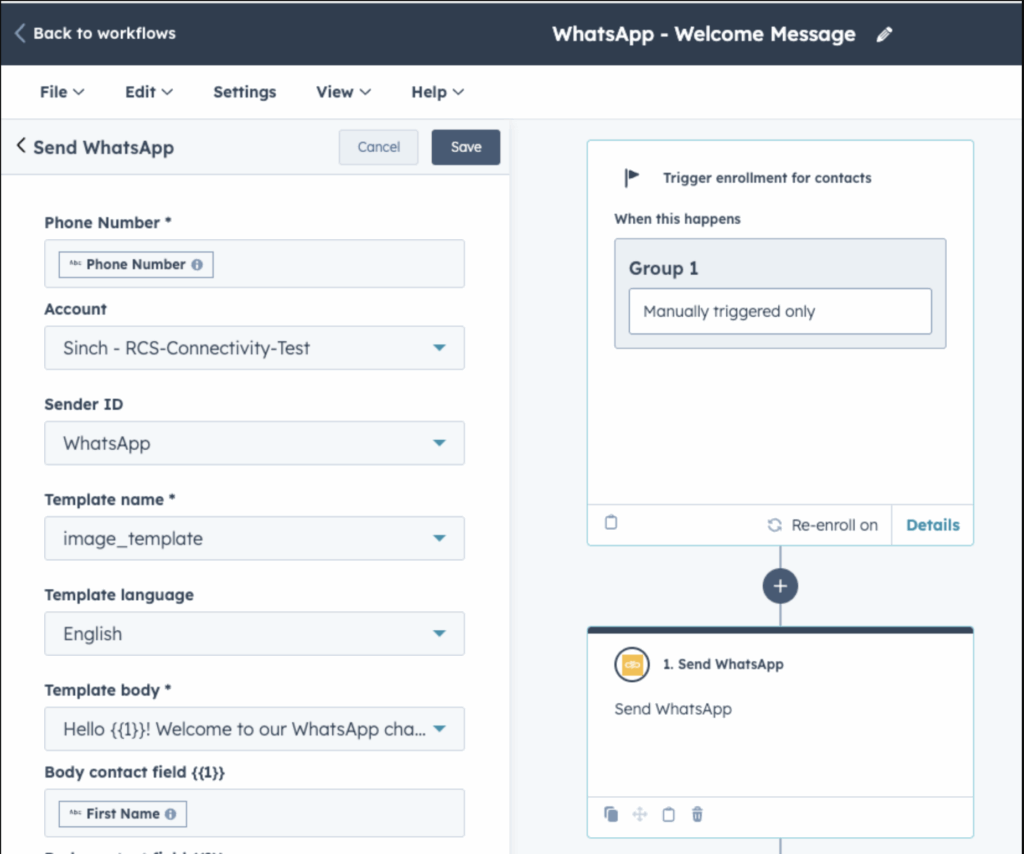Open the File menu
Screen dimensions: 1024x854
61,92
